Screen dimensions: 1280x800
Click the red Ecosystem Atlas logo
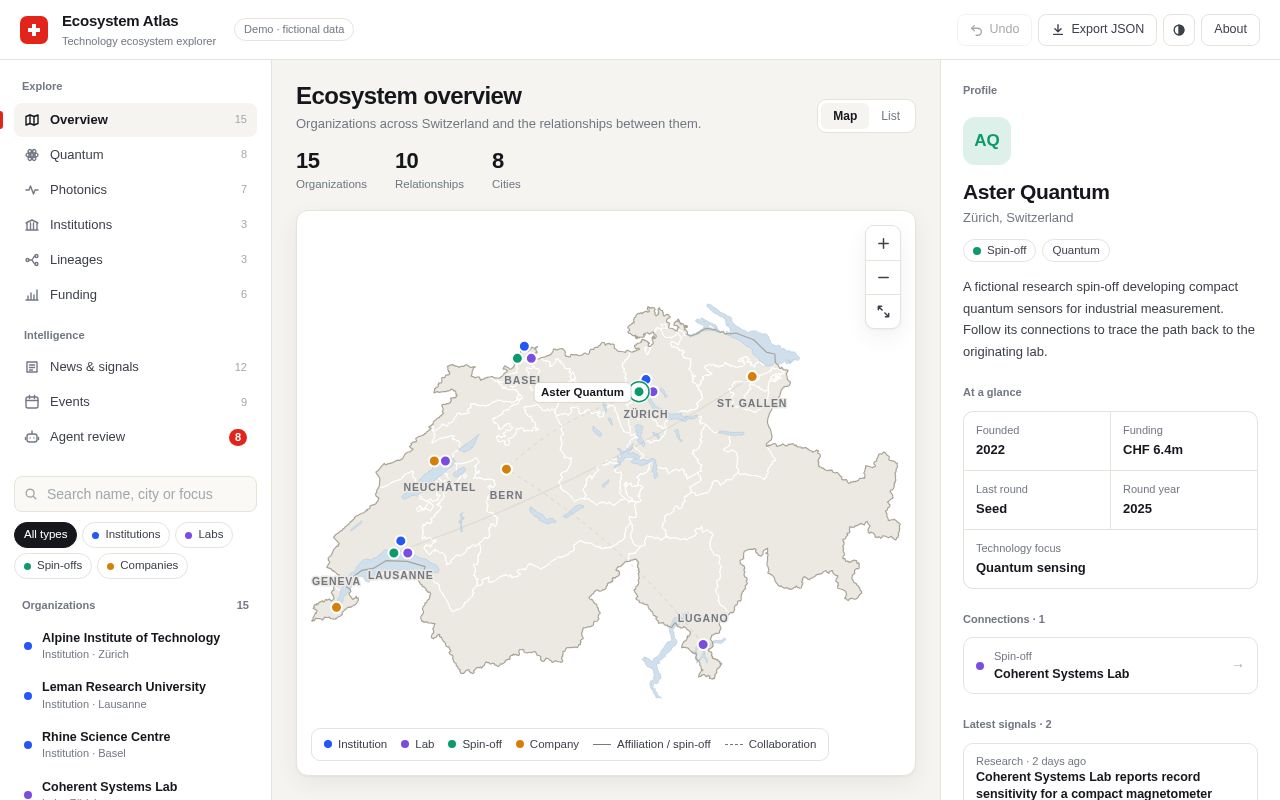pyautogui.click(x=34, y=30)
